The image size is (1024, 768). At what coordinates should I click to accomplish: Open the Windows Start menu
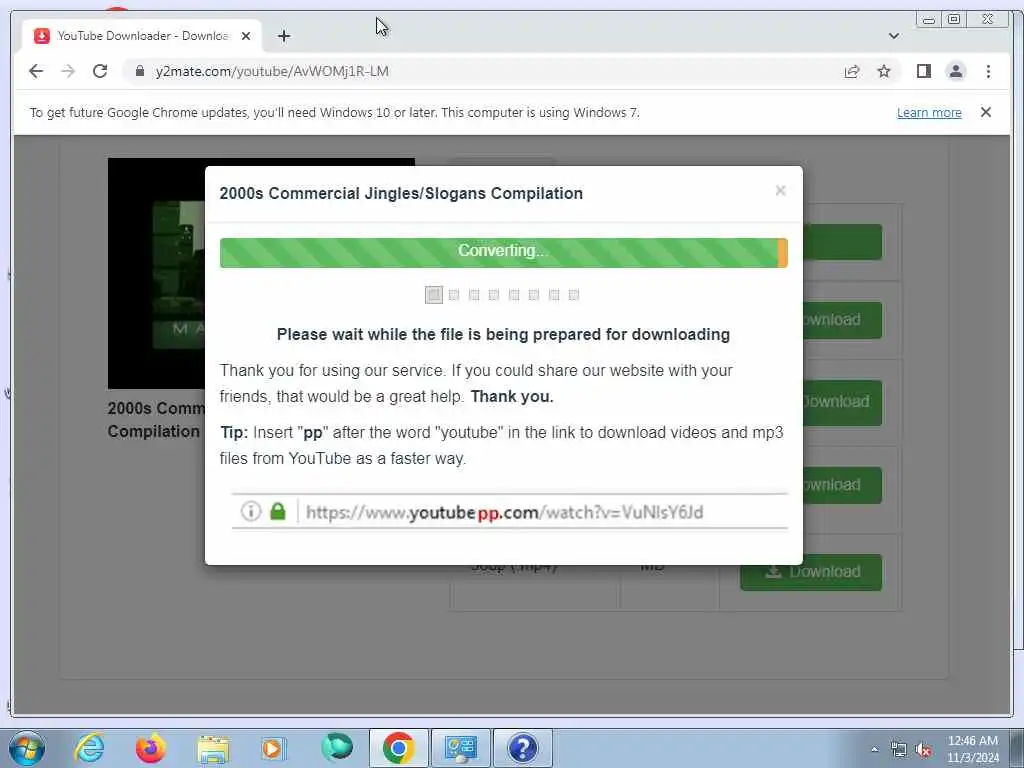27,748
